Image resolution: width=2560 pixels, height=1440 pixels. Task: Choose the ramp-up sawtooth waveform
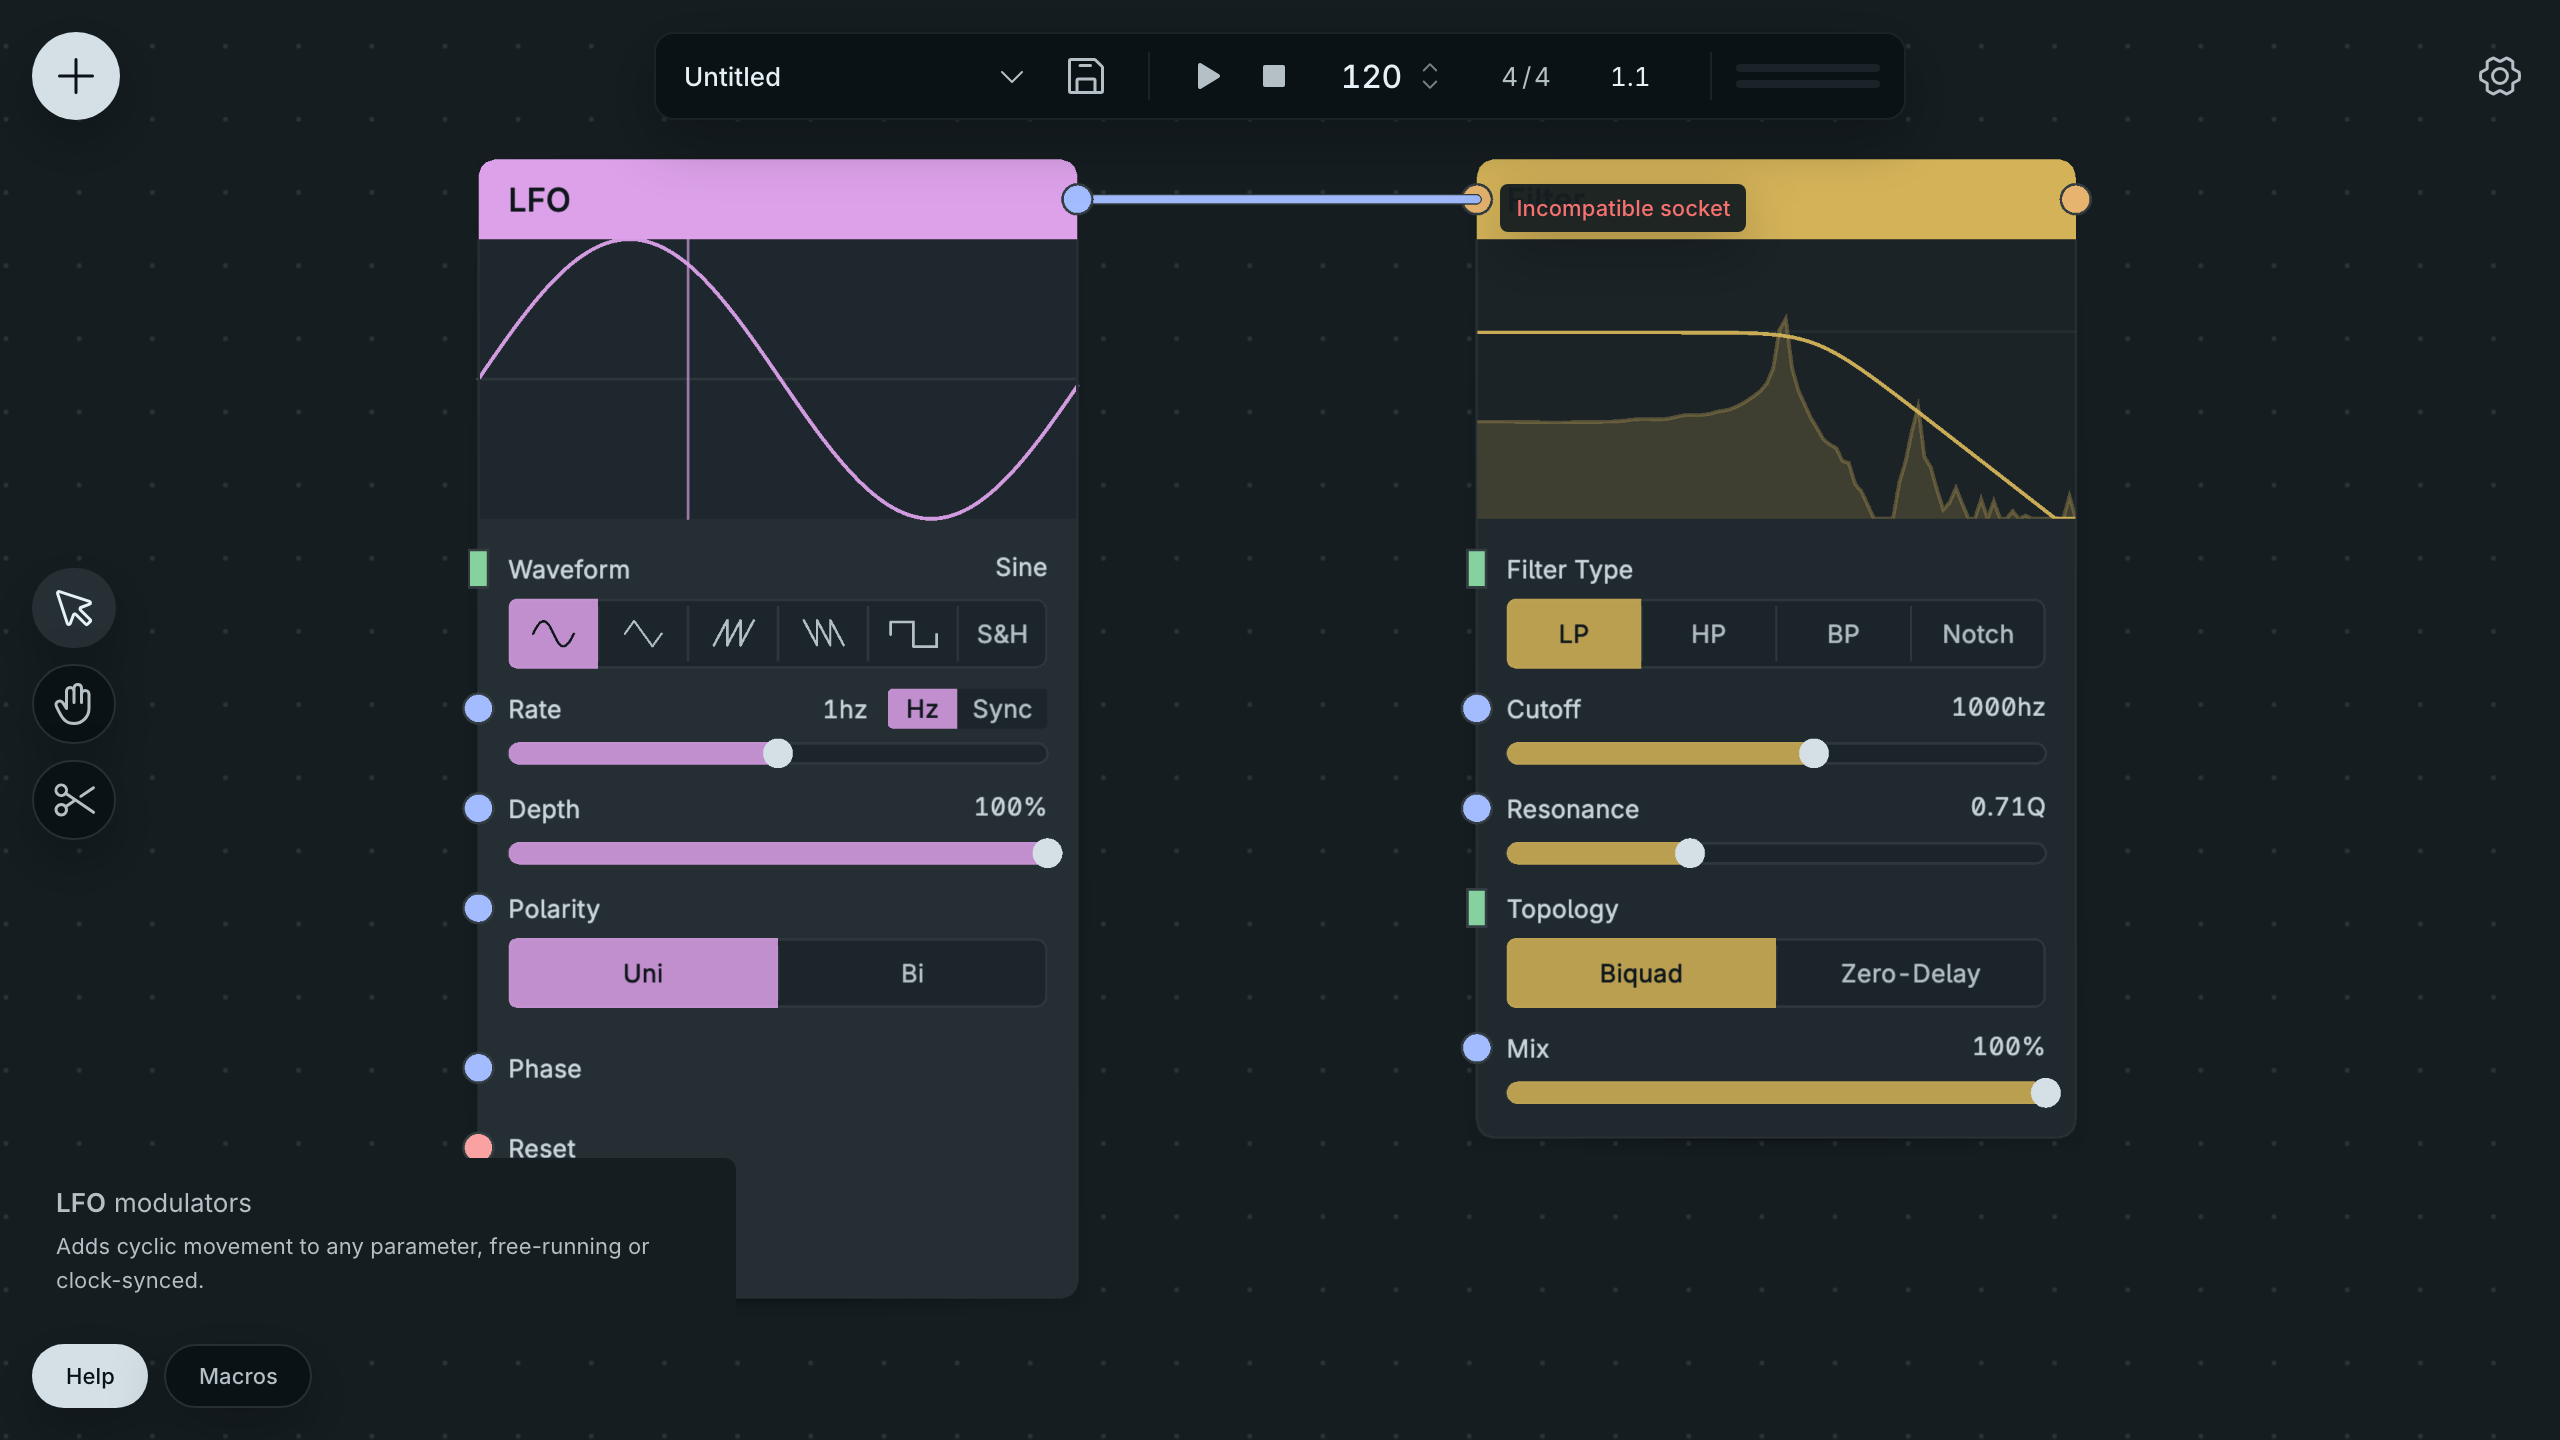(733, 633)
